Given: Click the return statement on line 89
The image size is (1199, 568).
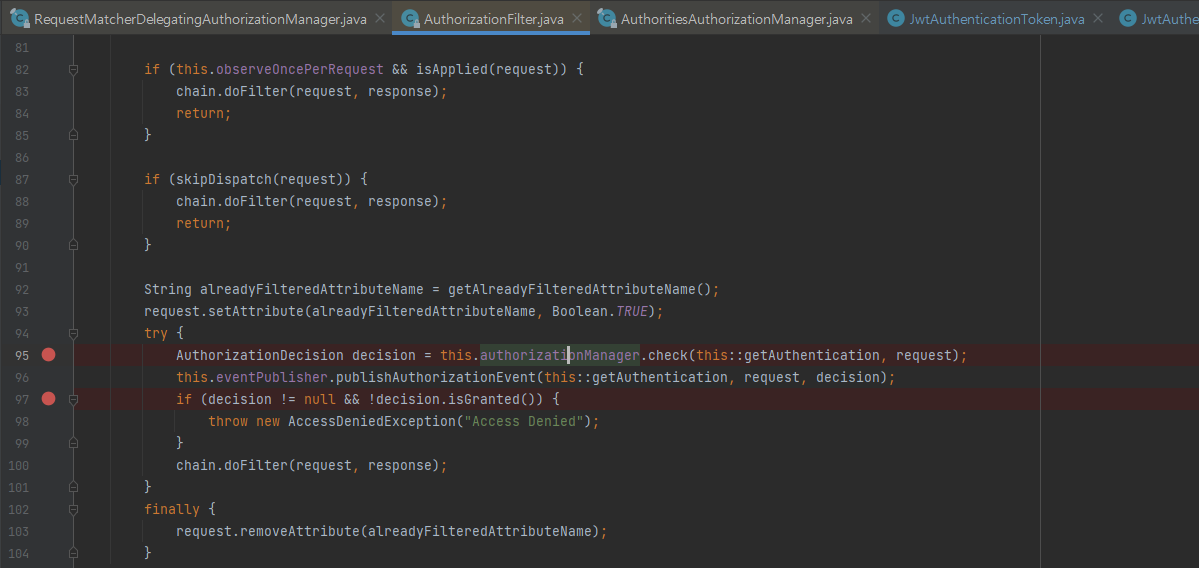Looking at the screenshot, I should click(203, 223).
